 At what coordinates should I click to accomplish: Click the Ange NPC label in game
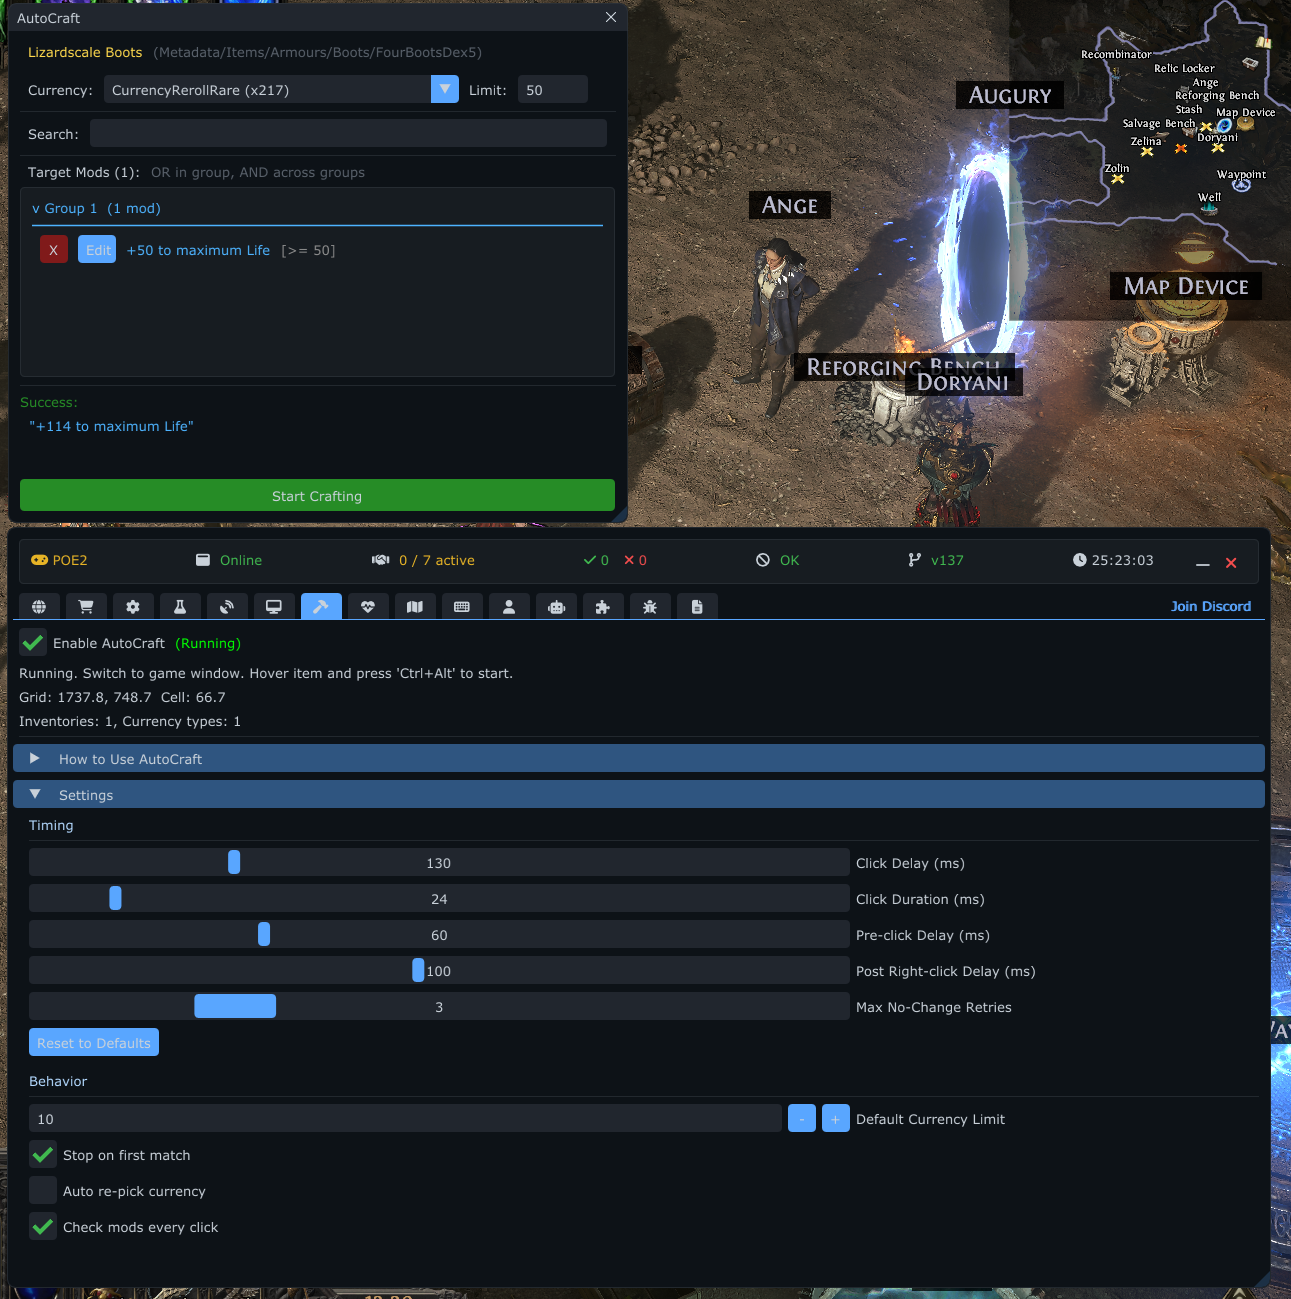790,205
